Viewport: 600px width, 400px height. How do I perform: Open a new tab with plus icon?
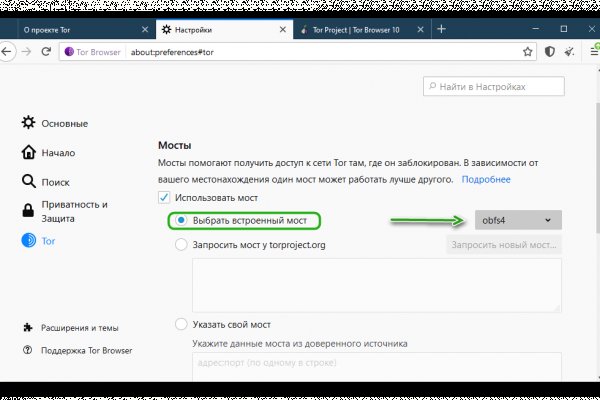pyautogui.click(x=440, y=30)
